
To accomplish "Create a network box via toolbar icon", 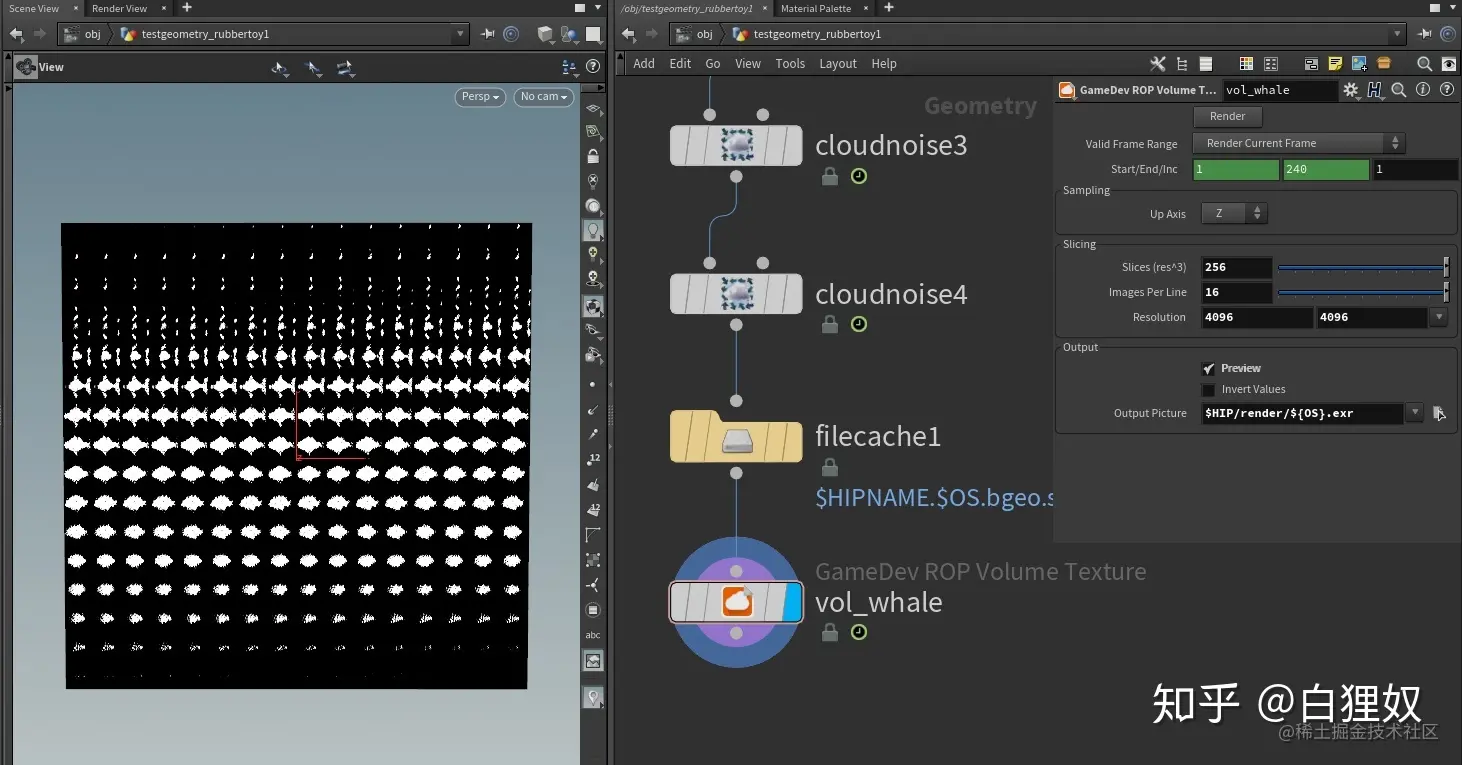I will coord(1311,64).
